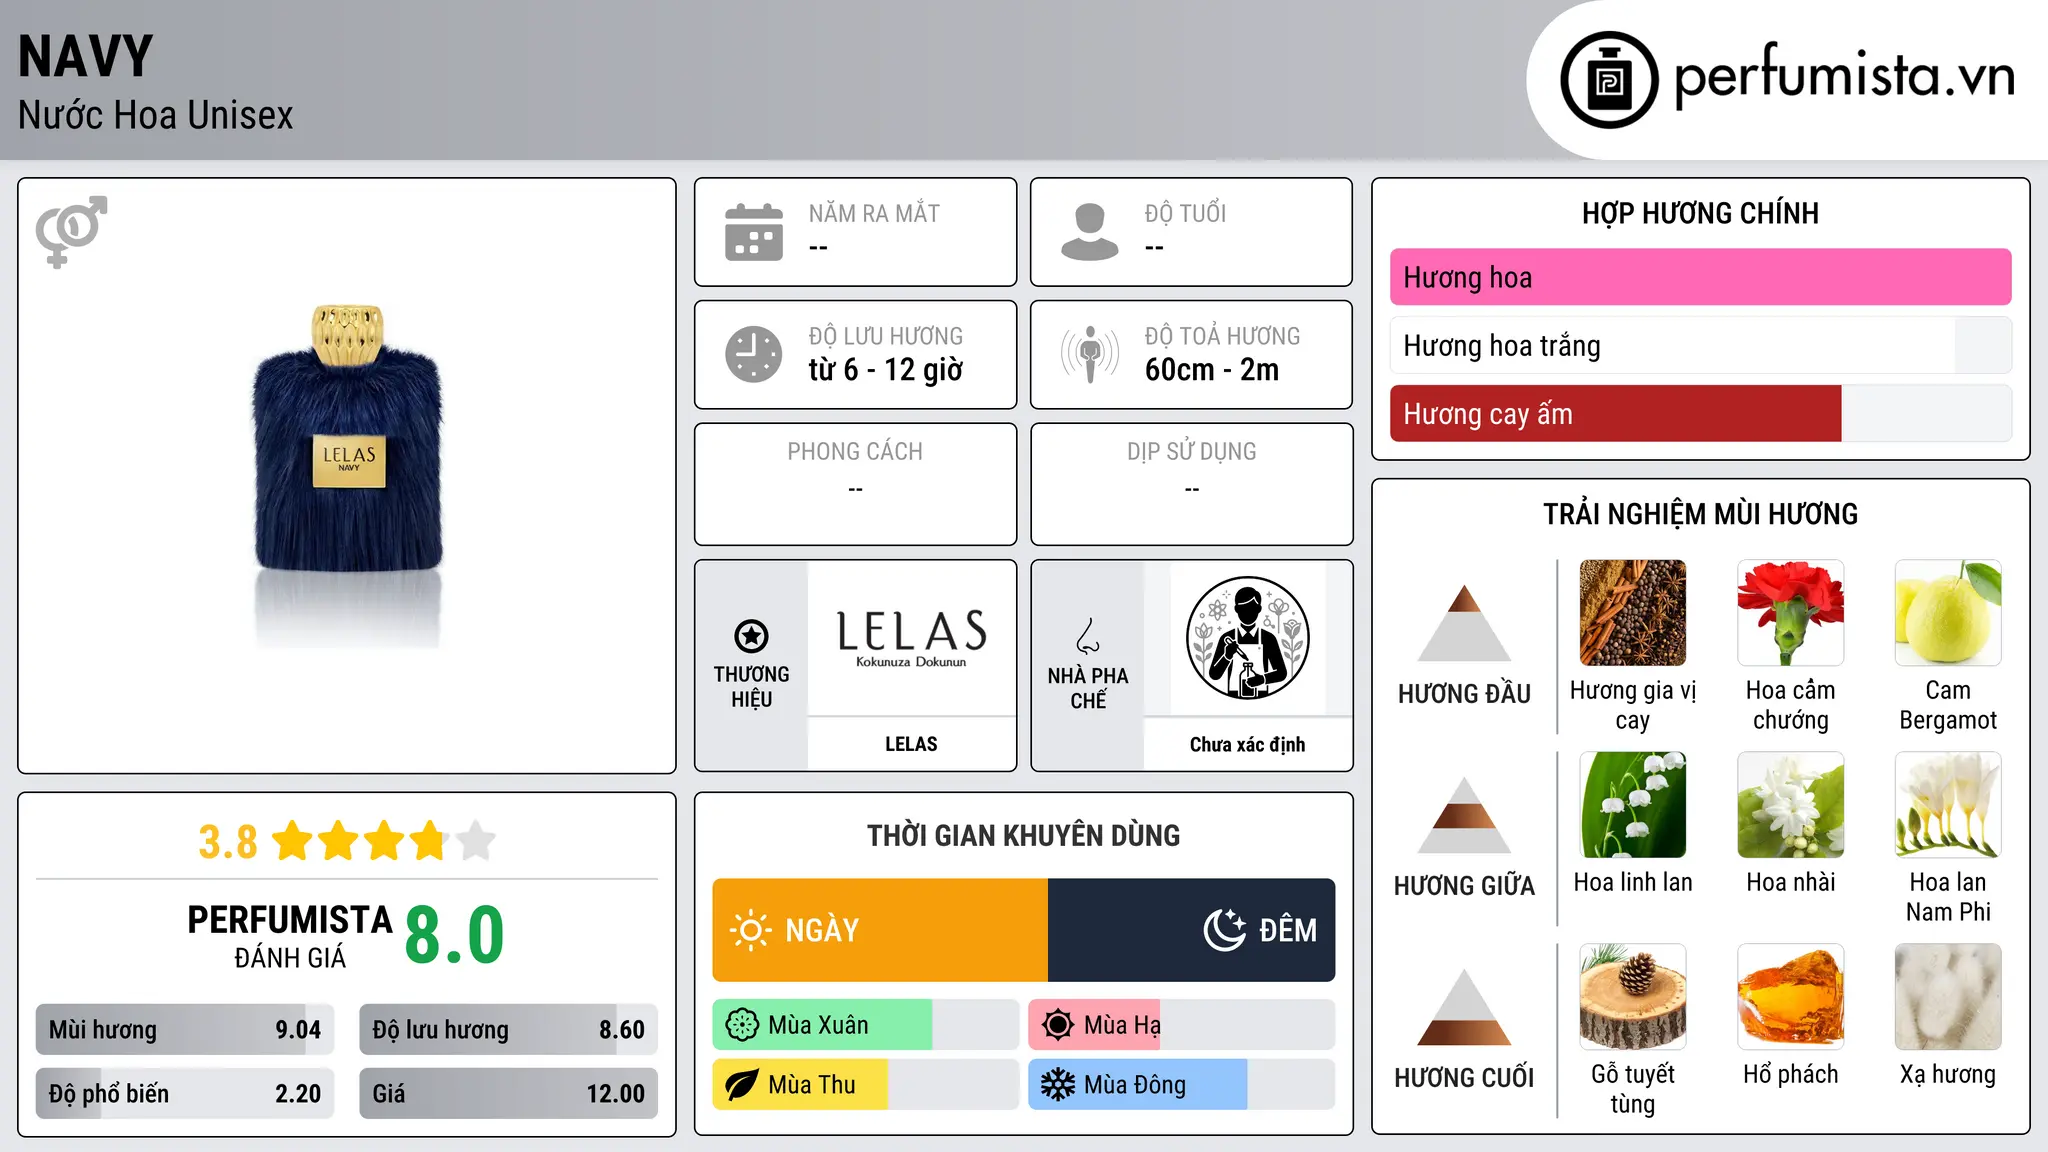Click the Mùa Đông season bar

click(x=1181, y=1085)
